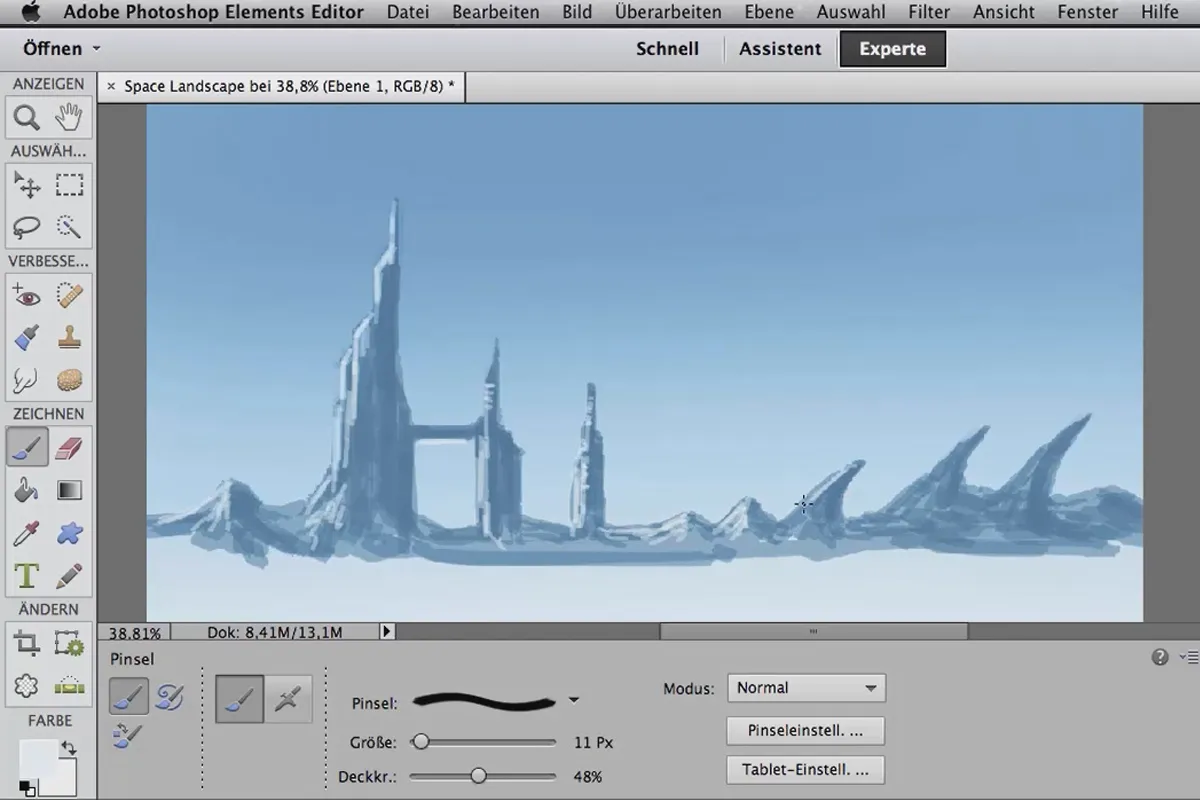Screen dimensions: 1200x800
Task: Select the Lasso tool
Action: pyautogui.click(x=27, y=227)
